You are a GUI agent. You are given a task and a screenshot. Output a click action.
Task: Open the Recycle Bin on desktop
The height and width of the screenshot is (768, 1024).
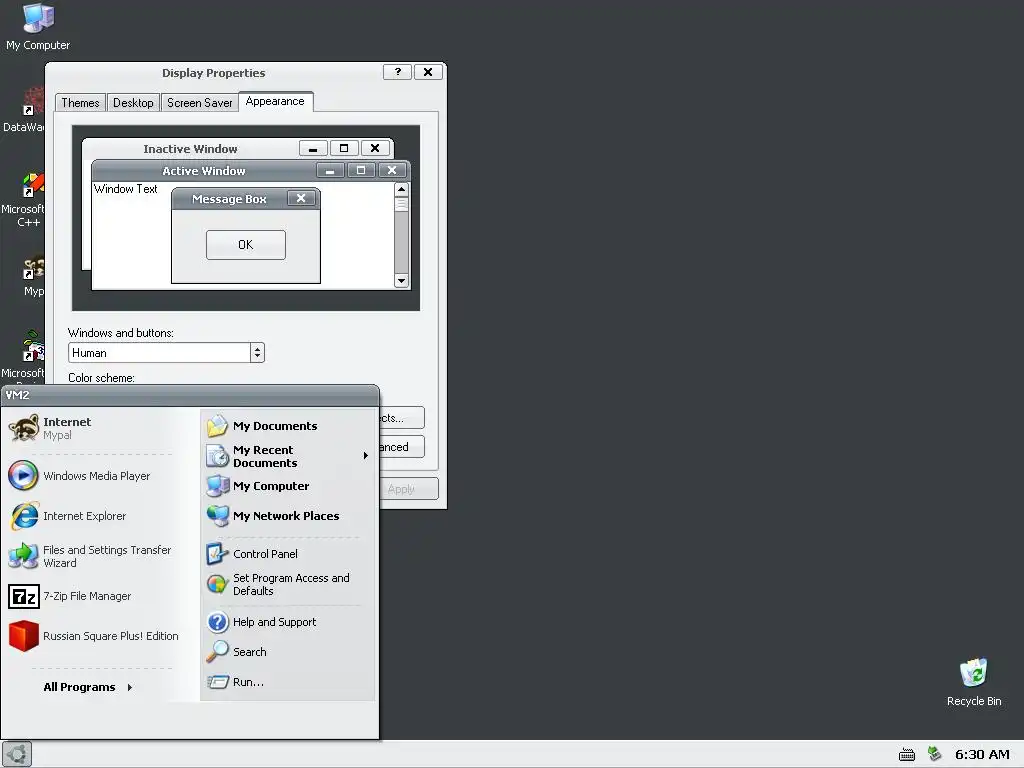pos(974,681)
